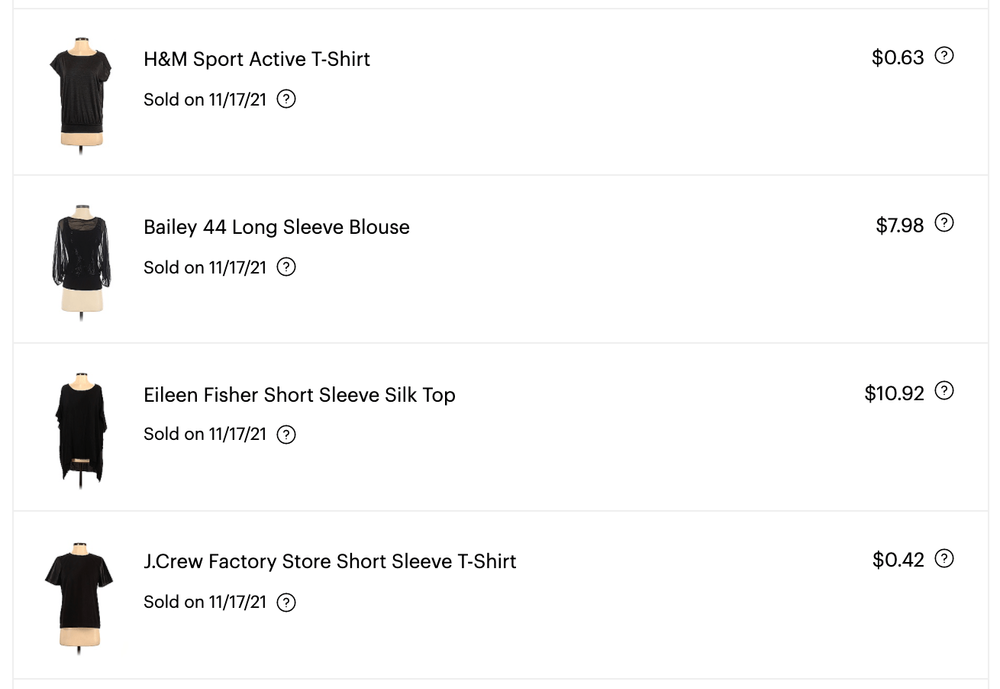Open sold-date help for Bailey 44 Blouse
The image size is (1000, 689).
pyautogui.click(x=286, y=267)
